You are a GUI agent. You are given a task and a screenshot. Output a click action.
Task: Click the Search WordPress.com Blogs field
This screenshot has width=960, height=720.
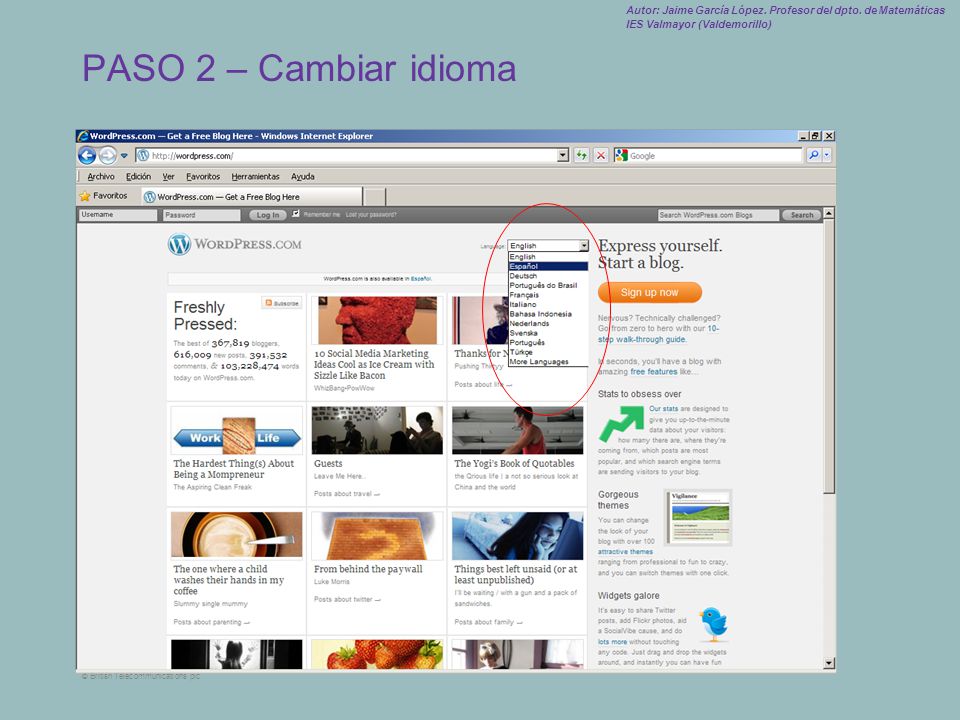[x=718, y=215]
